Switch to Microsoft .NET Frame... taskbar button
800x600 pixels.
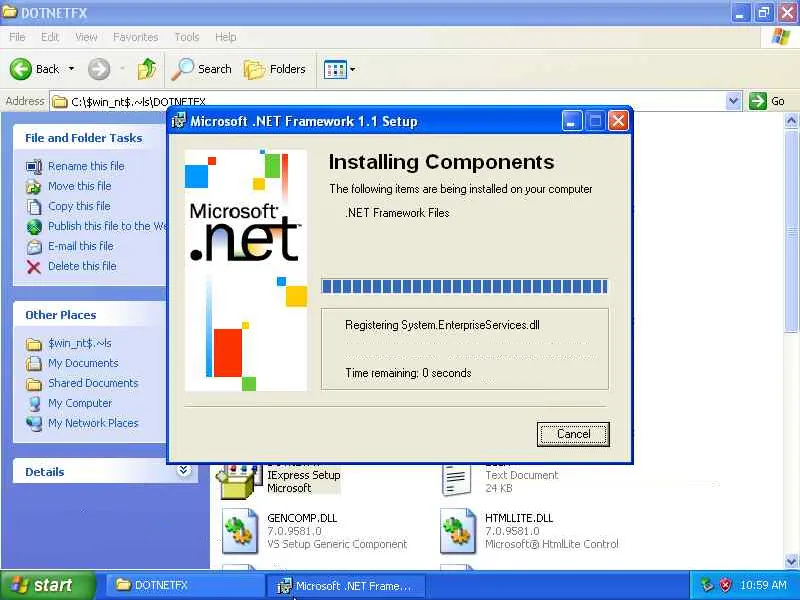click(x=346, y=586)
